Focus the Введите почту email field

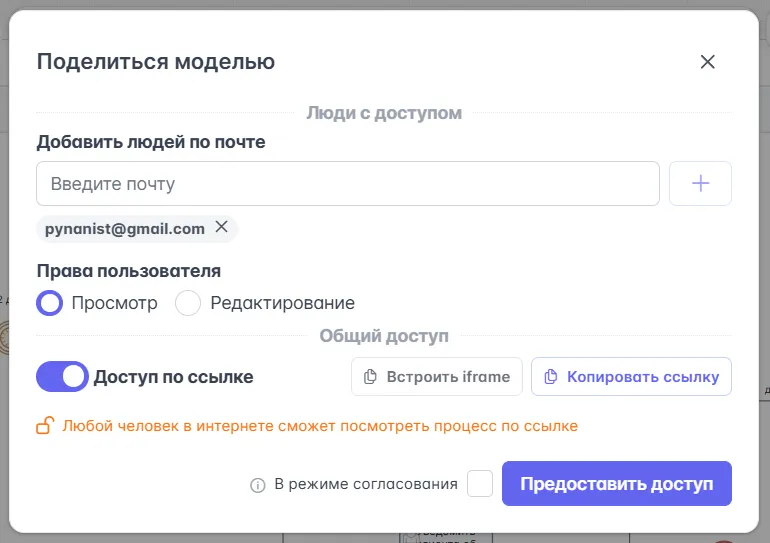click(x=347, y=184)
